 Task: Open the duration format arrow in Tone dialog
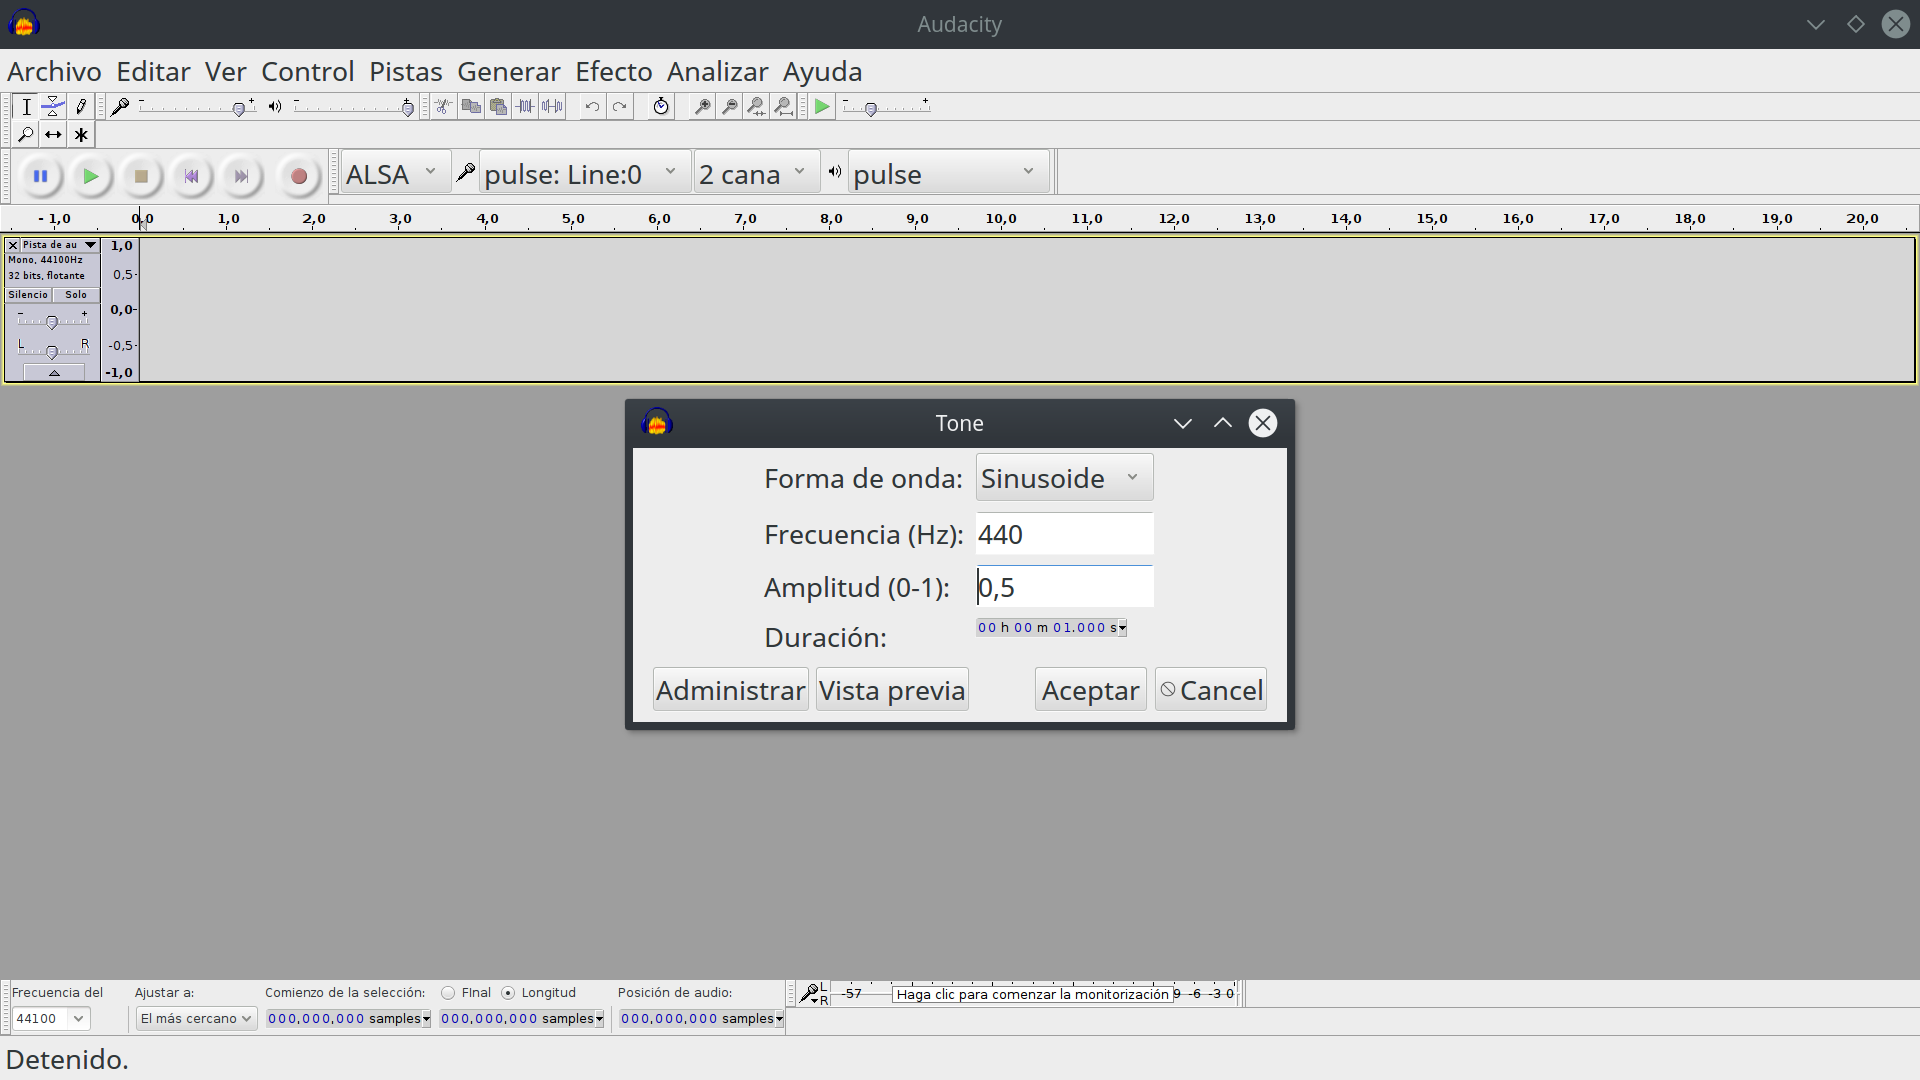point(1122,628)
